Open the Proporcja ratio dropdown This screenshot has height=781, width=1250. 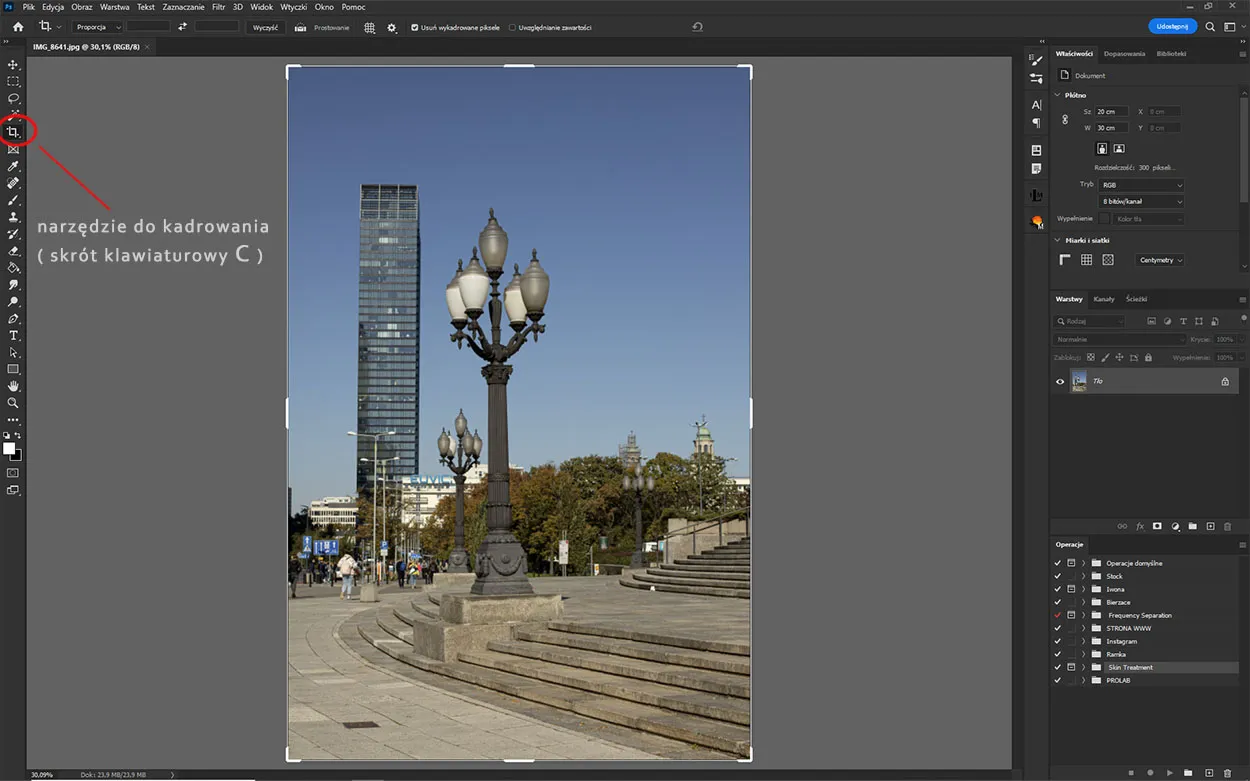click(97, 27)
